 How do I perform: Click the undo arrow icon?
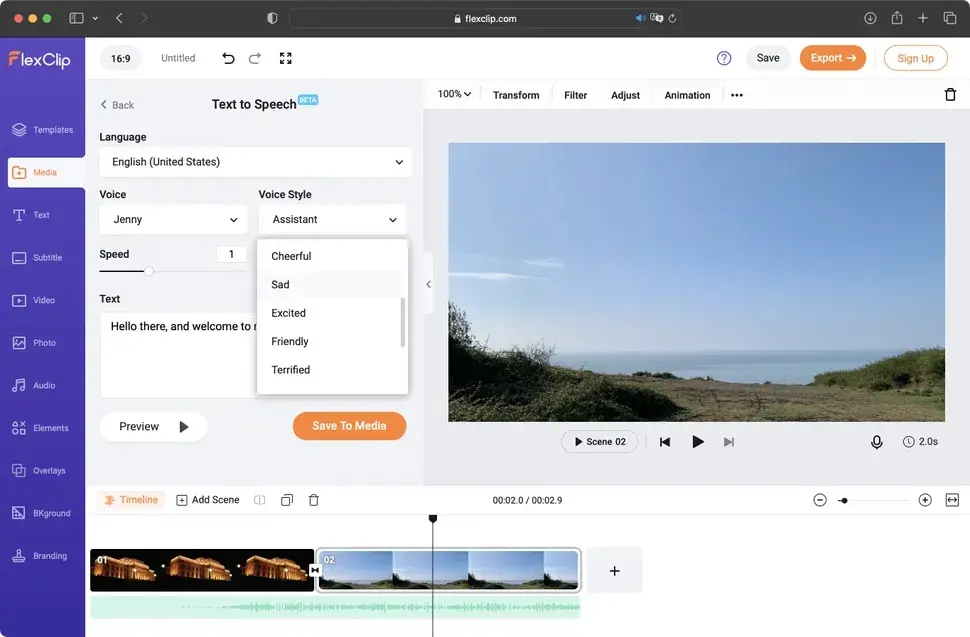coord(228,58)
